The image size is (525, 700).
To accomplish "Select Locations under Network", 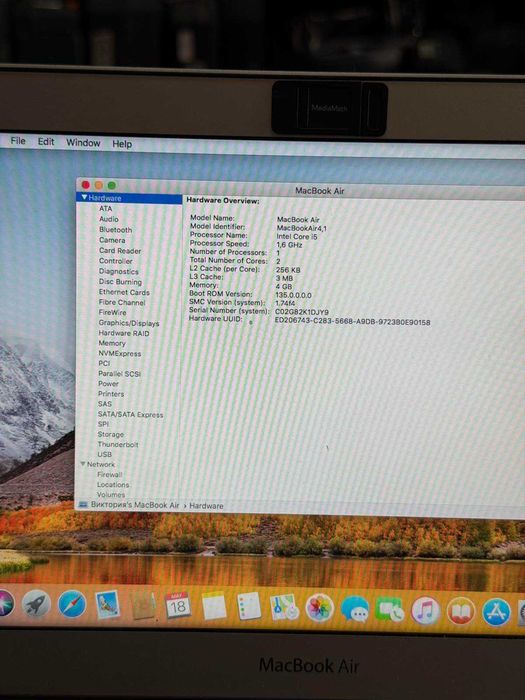I will pos(113,484).
